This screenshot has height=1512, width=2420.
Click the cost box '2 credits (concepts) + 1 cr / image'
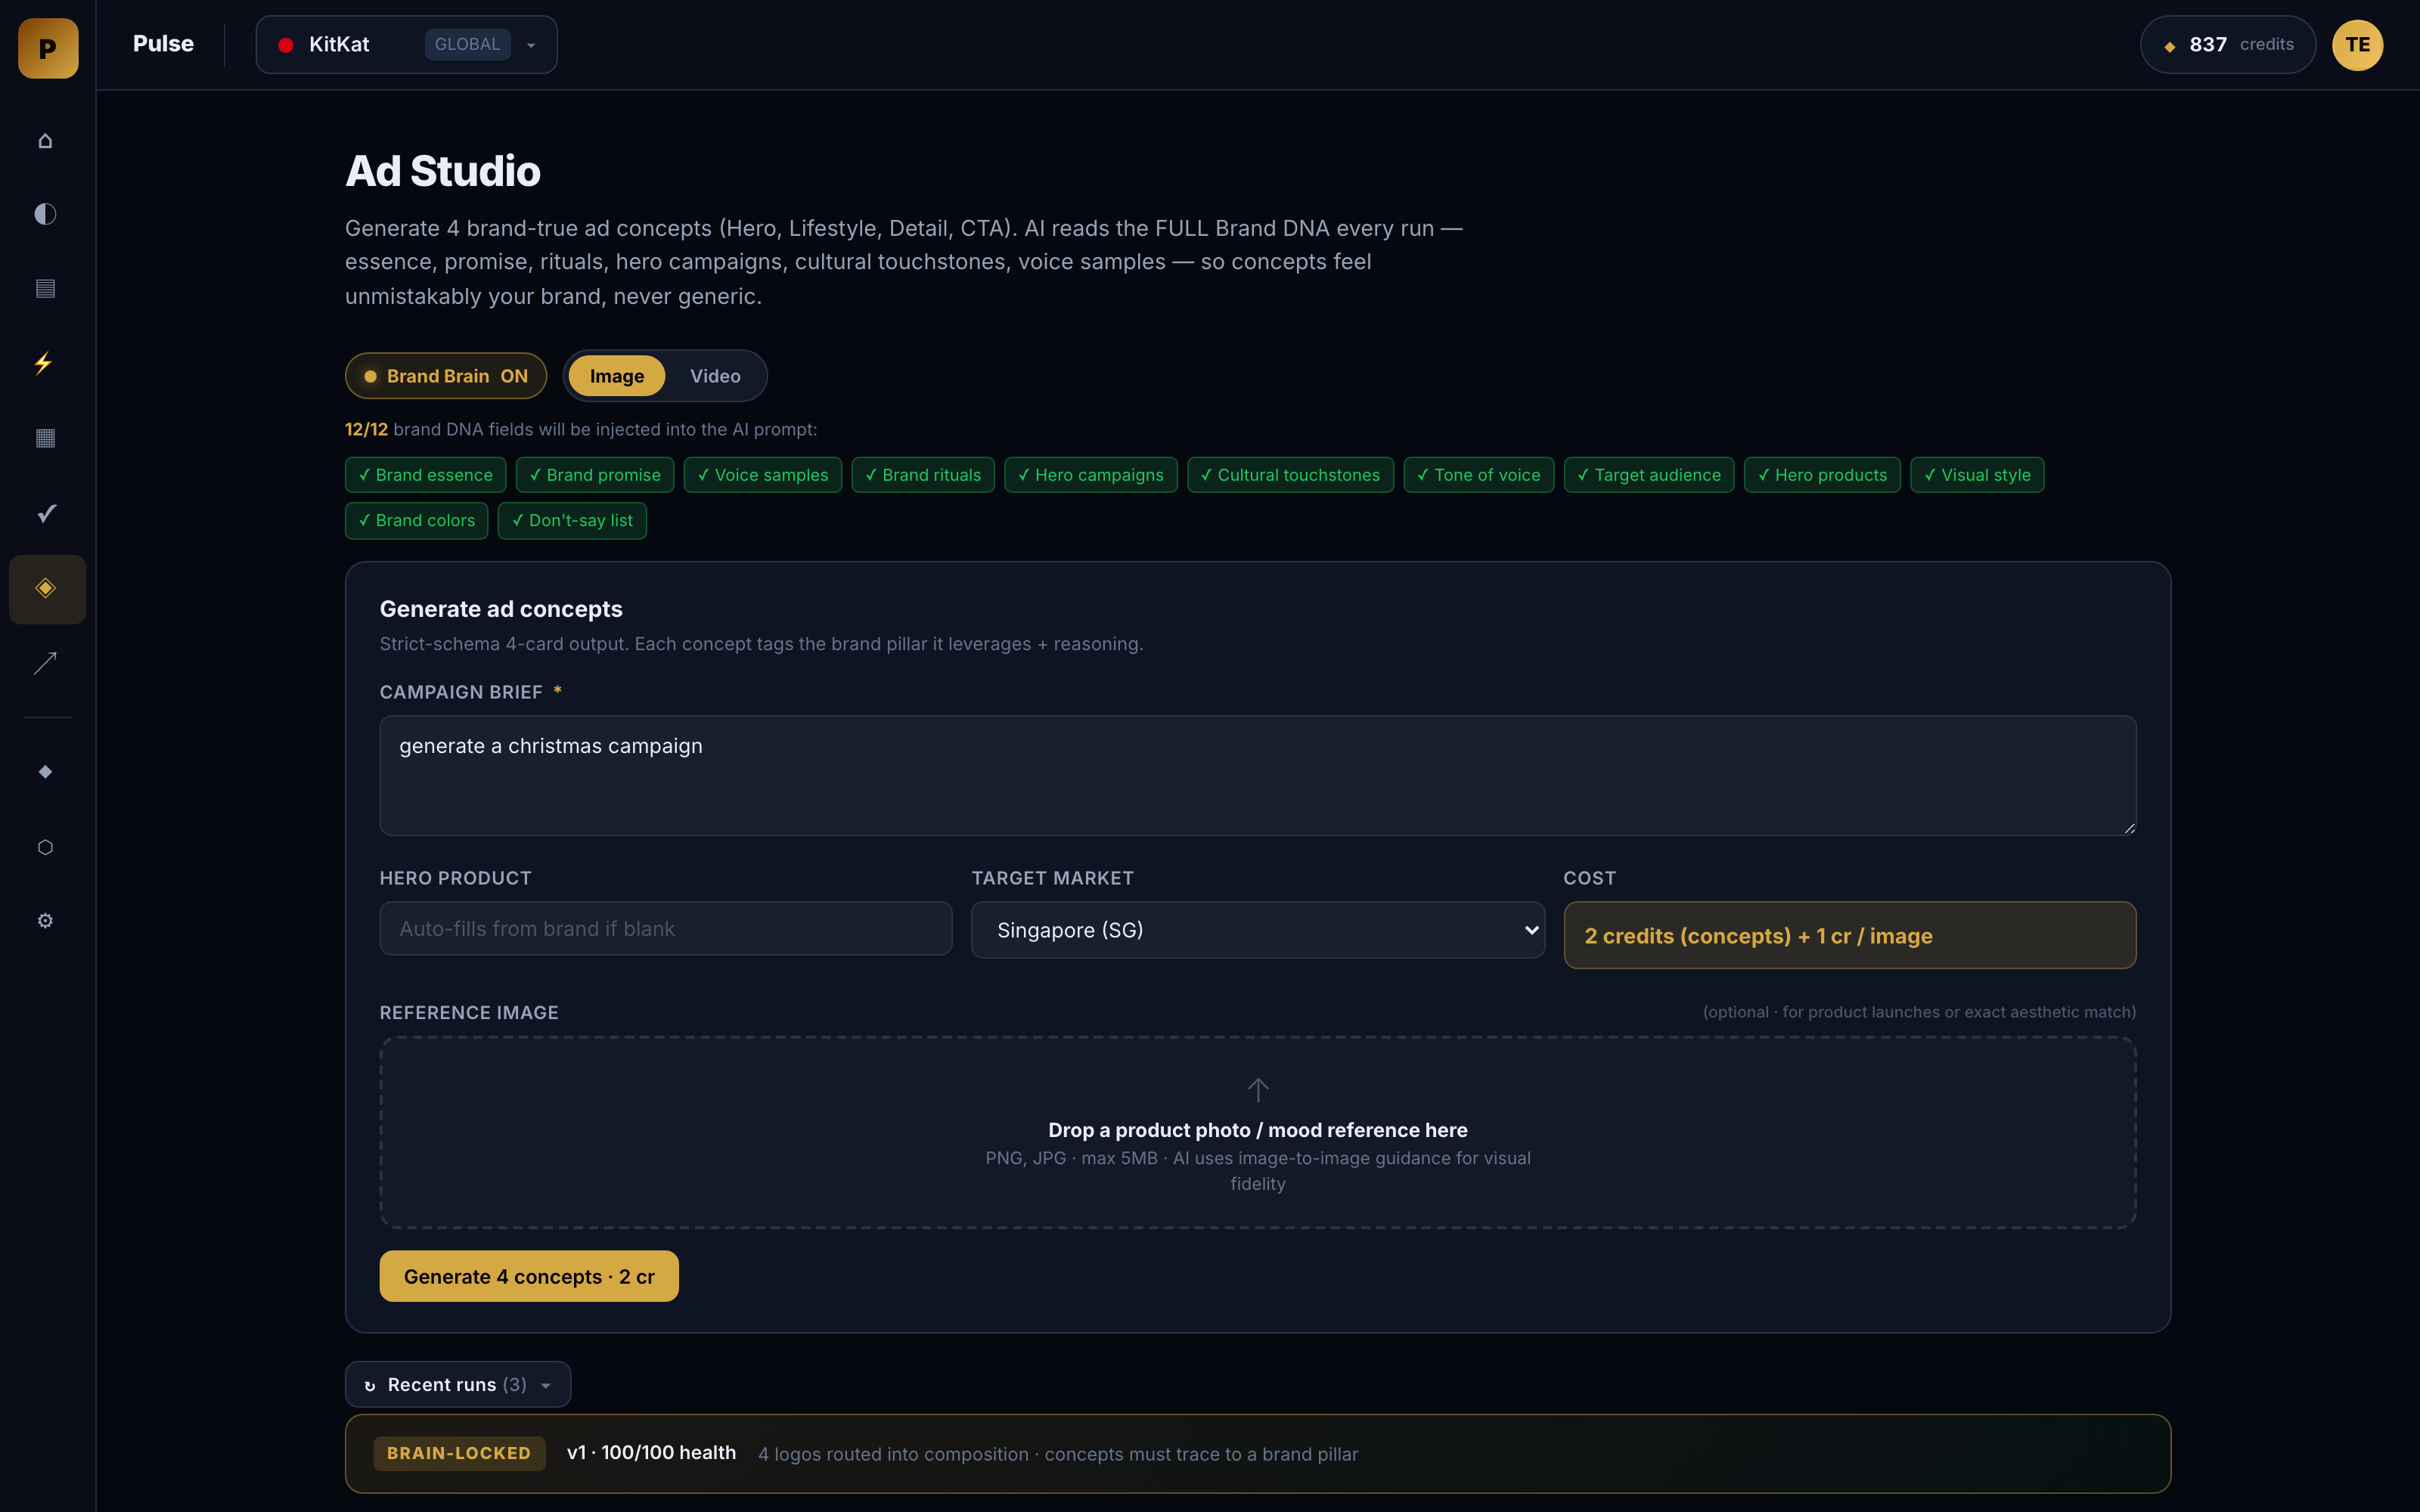click(1850, 936)
